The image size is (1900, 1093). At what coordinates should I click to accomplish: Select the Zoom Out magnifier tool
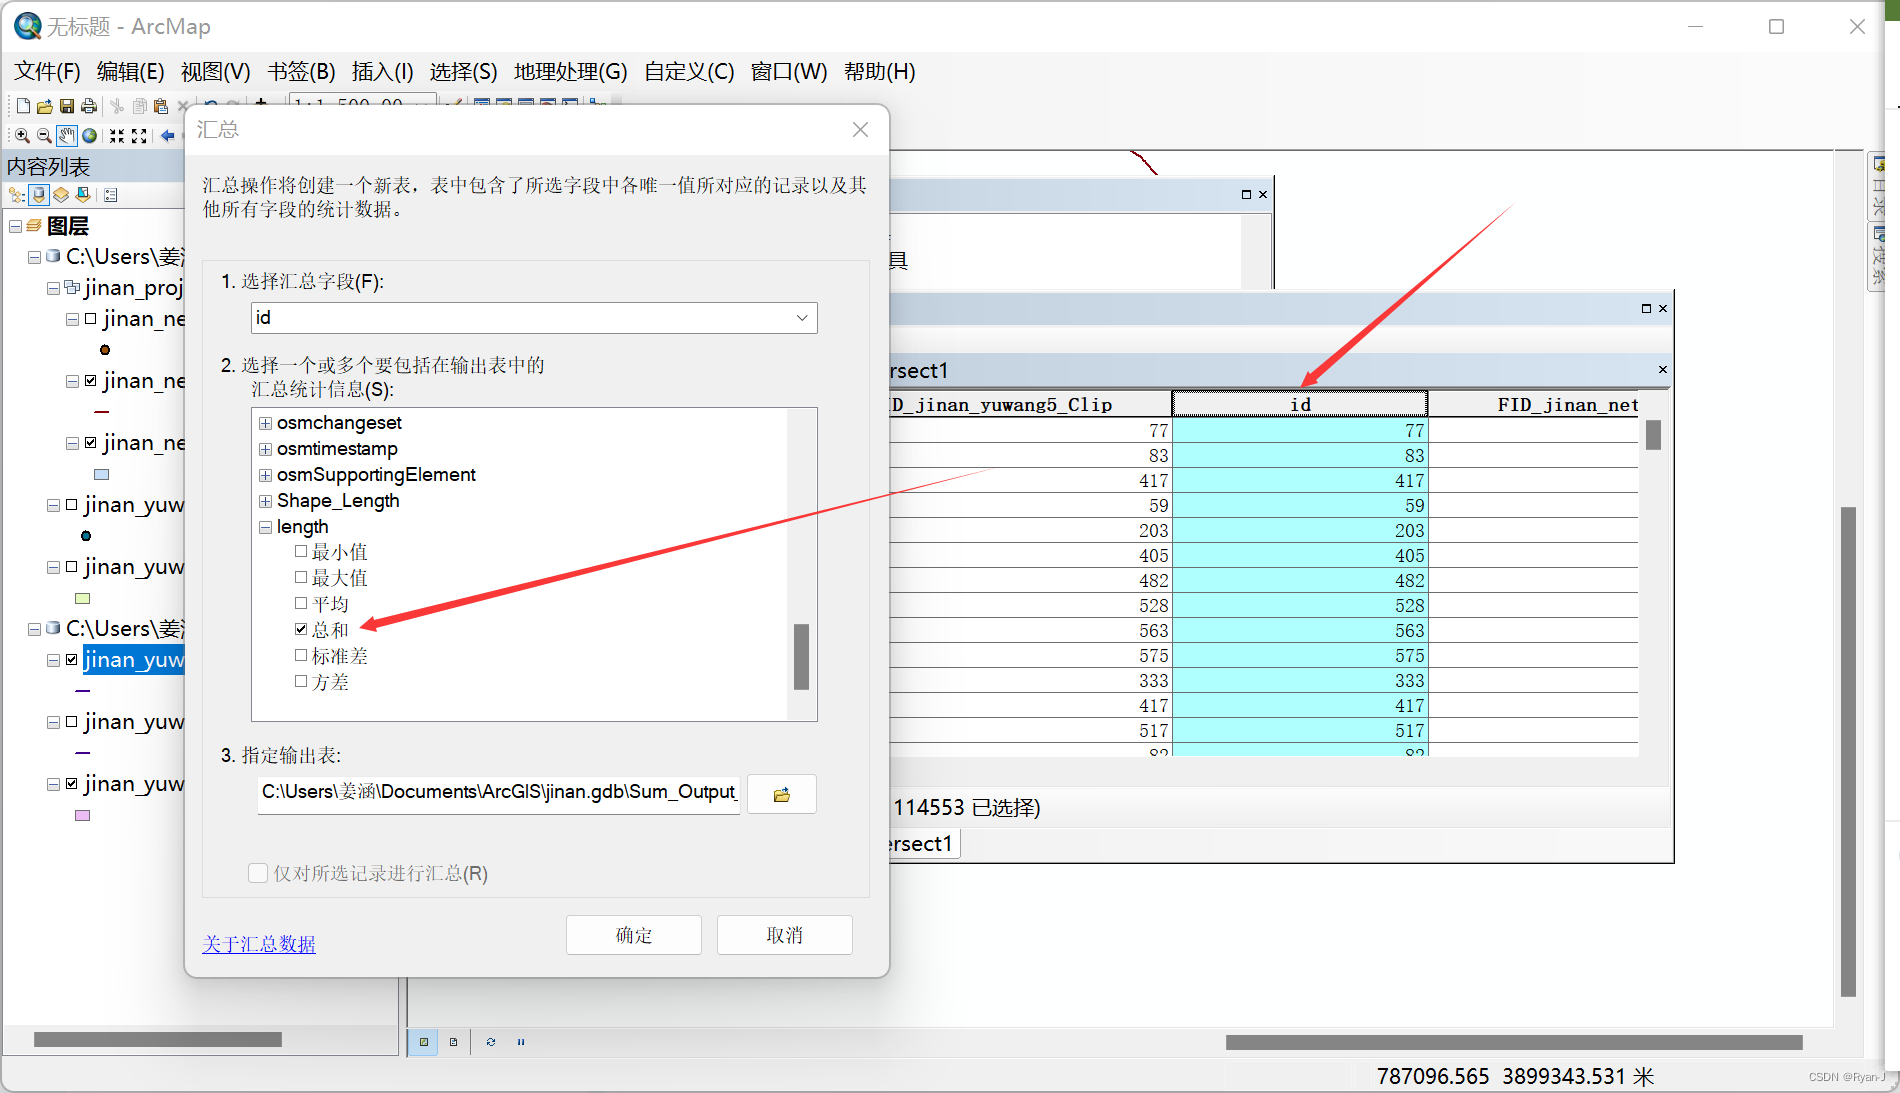point(44,135)
